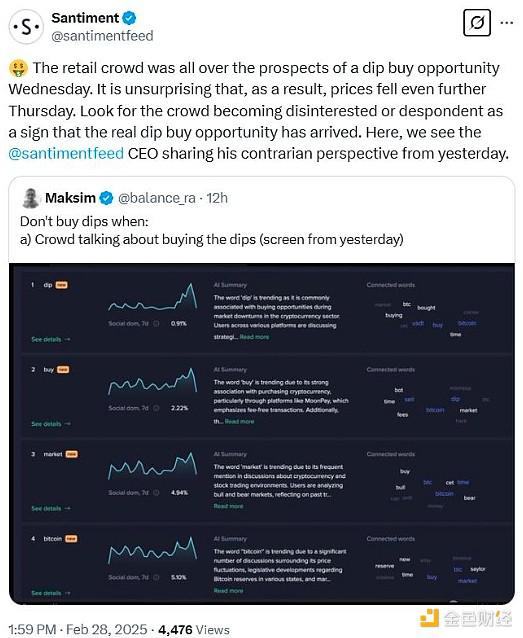
Task: Click the Santiment display name
Action: 85,18
